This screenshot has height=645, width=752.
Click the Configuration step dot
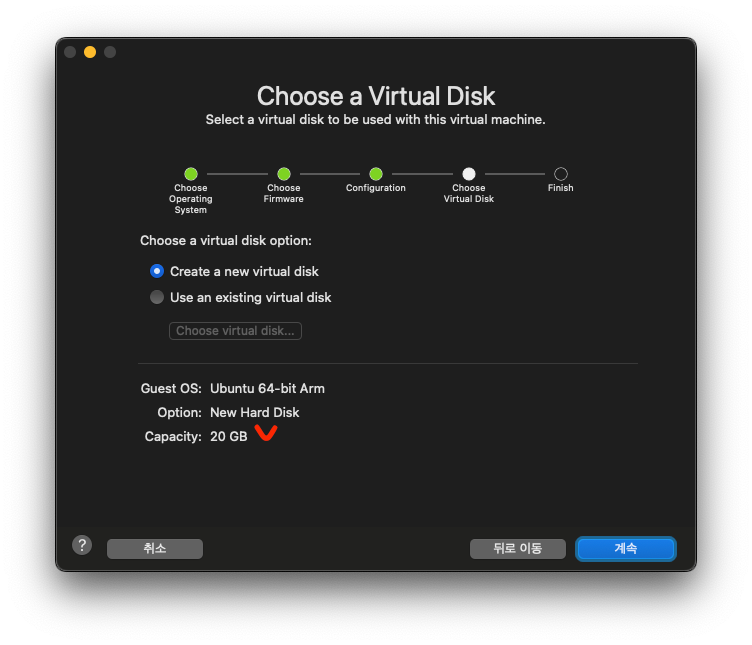coord(376,174)
